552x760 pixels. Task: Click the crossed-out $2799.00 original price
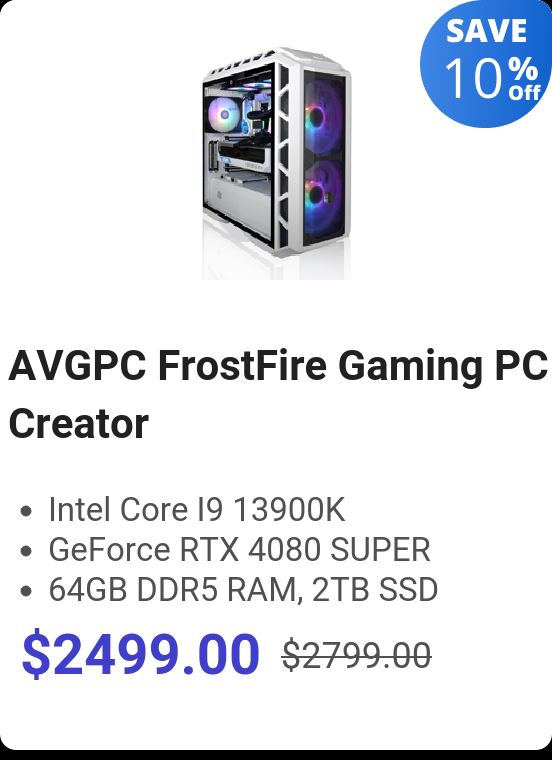[357, 655]
